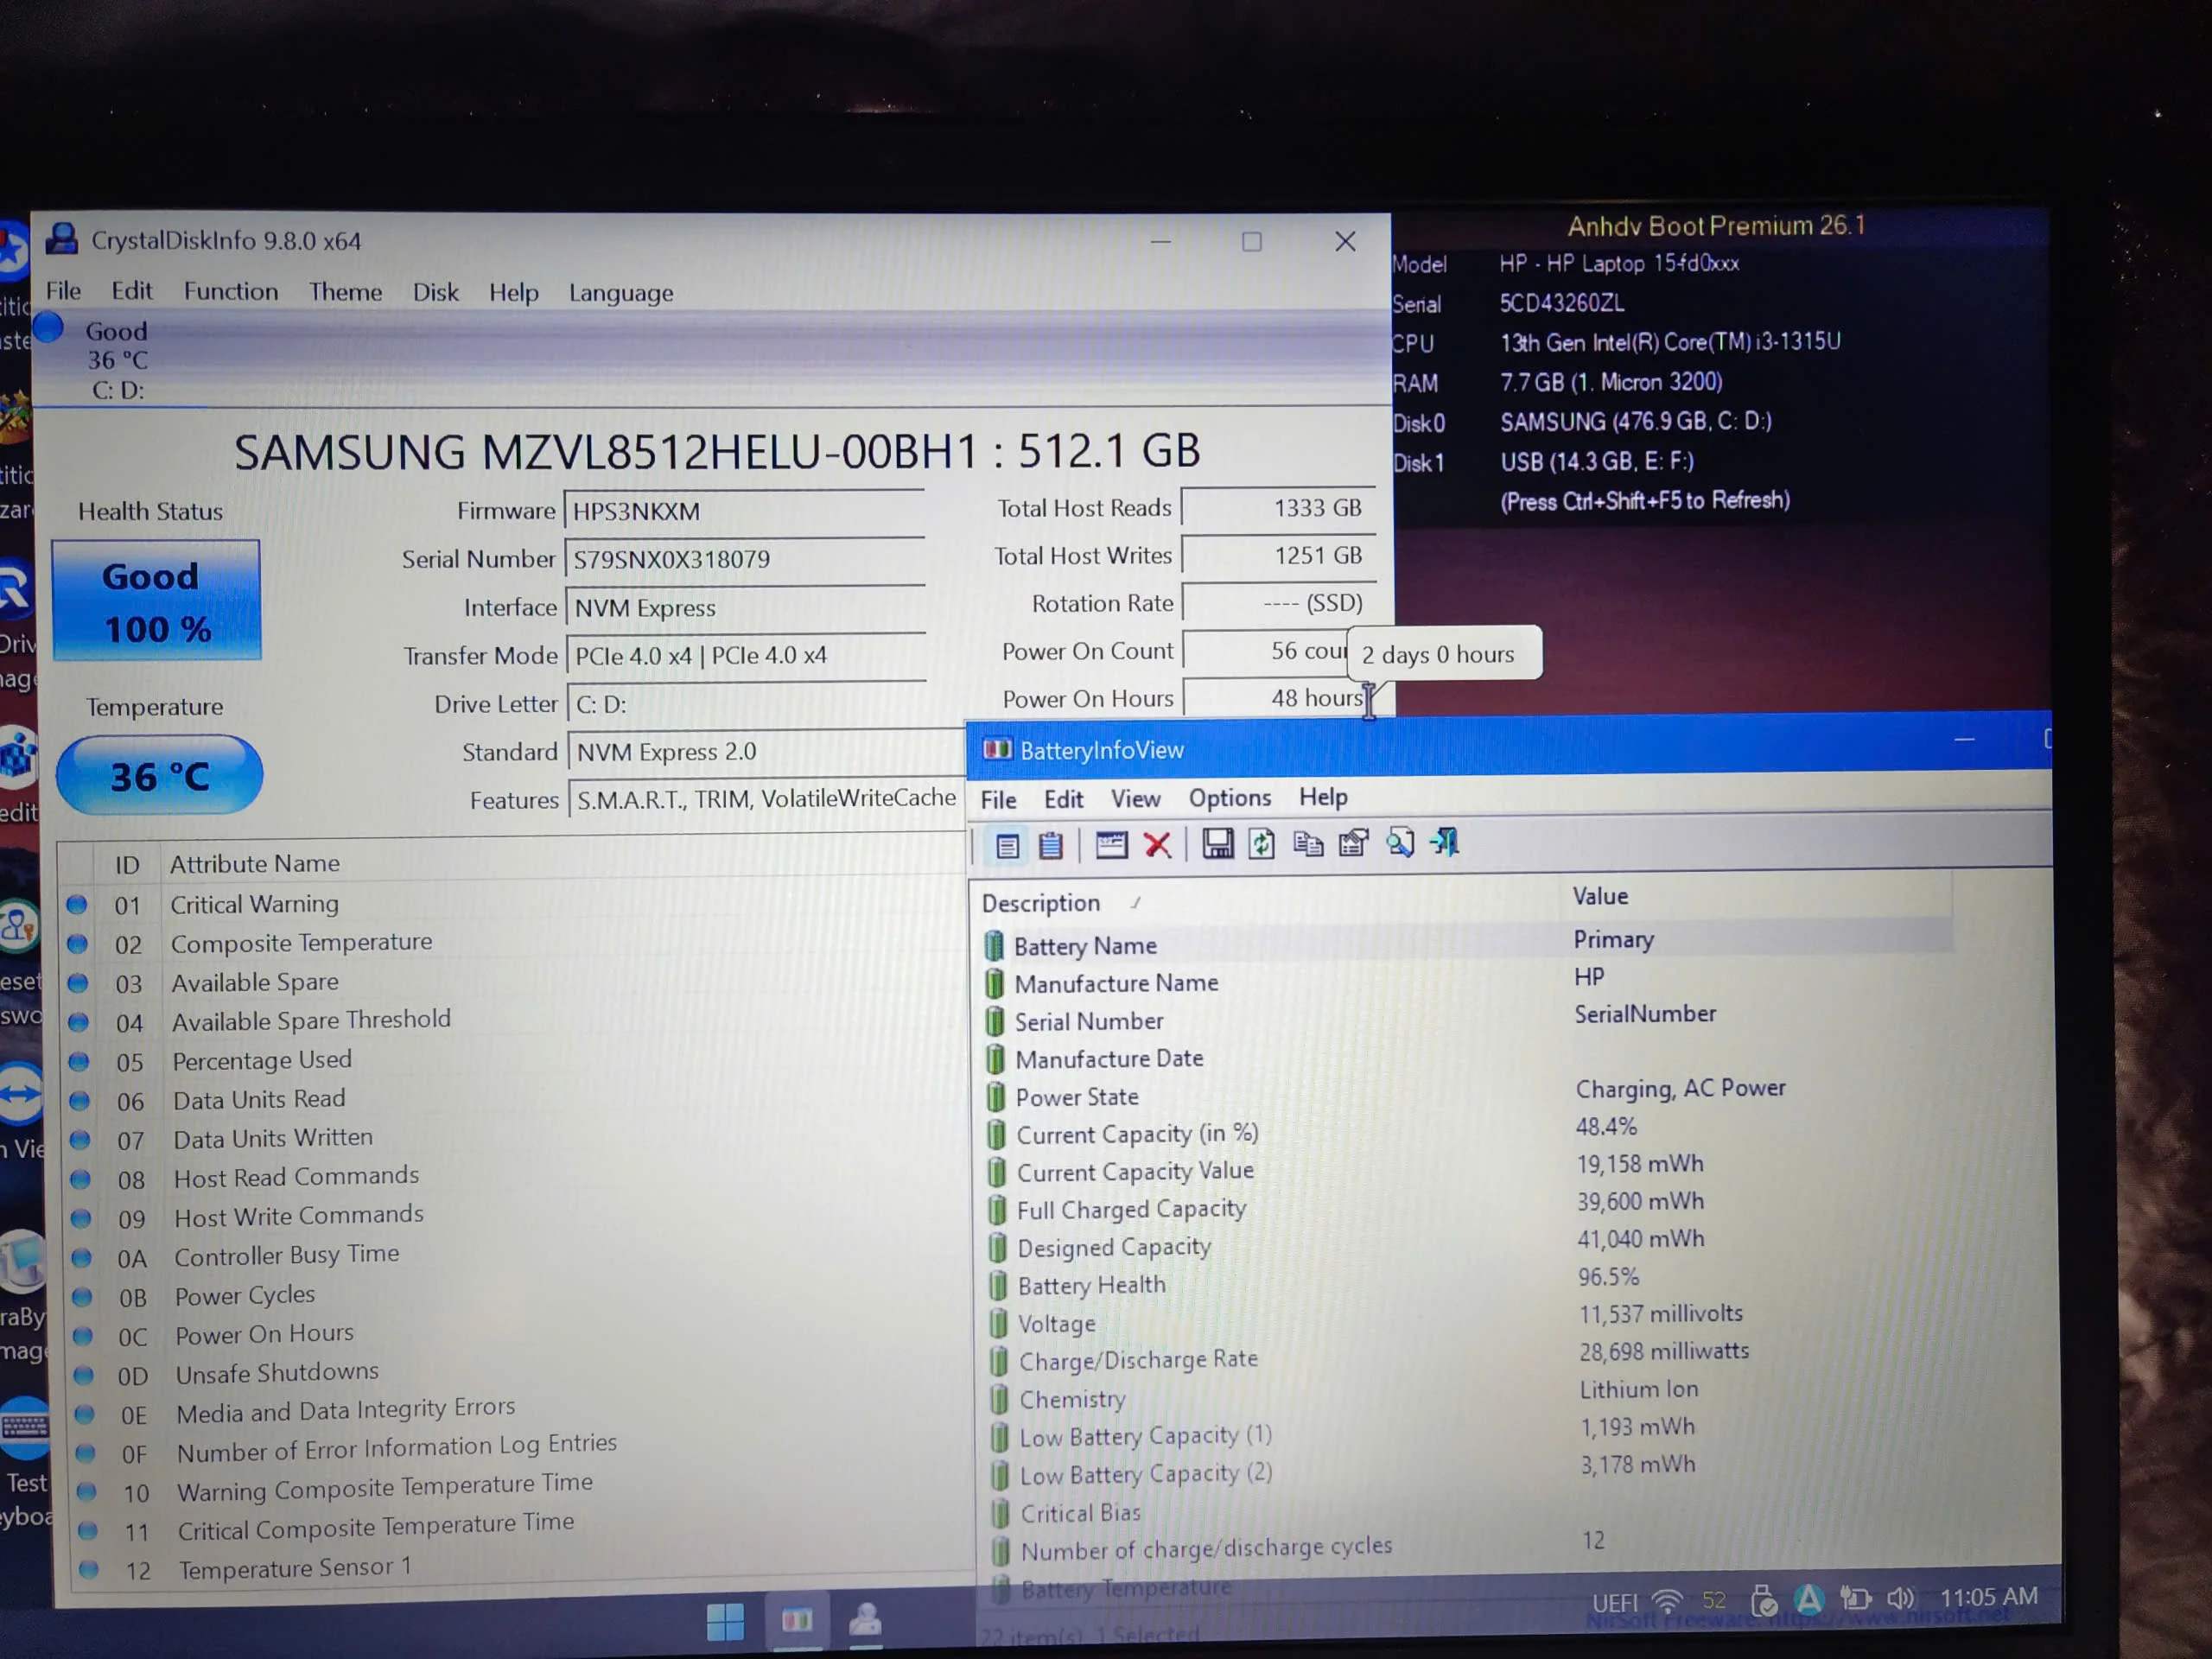Open the File menu in CrystalDiskInfo

[63, 291]
